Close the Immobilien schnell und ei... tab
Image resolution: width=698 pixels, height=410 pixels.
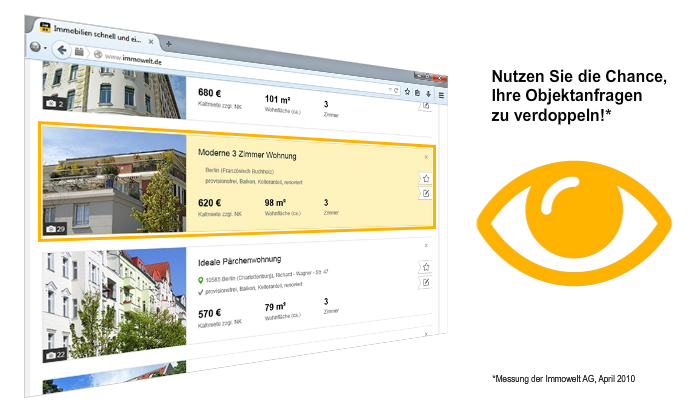(151, 41)
